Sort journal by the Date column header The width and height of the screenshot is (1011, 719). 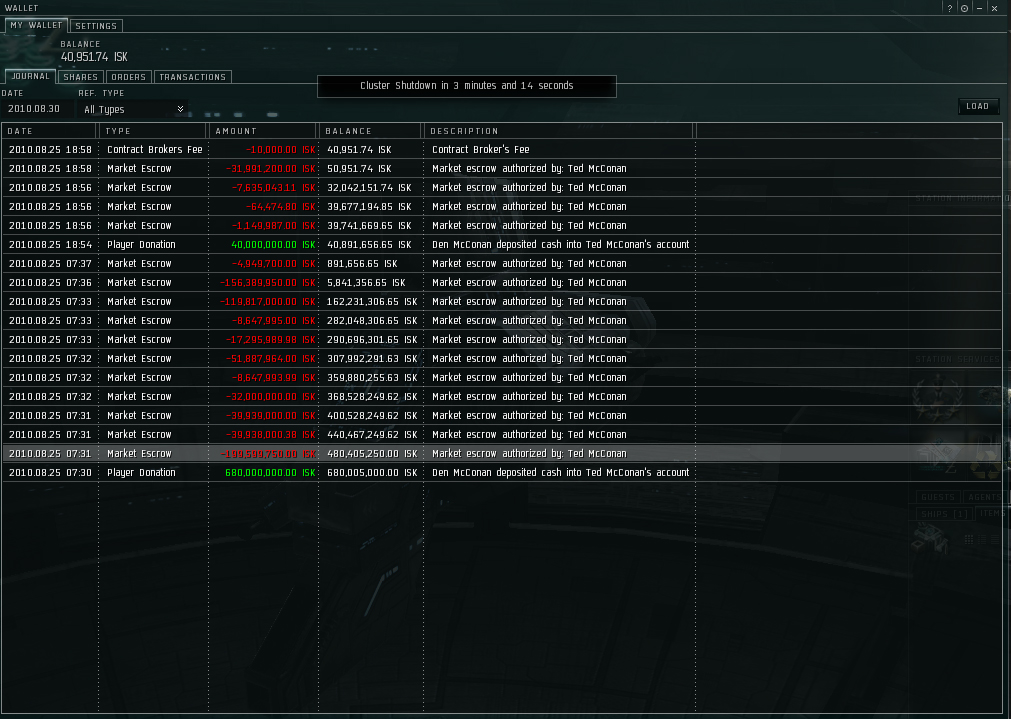[x=50, y=131]
